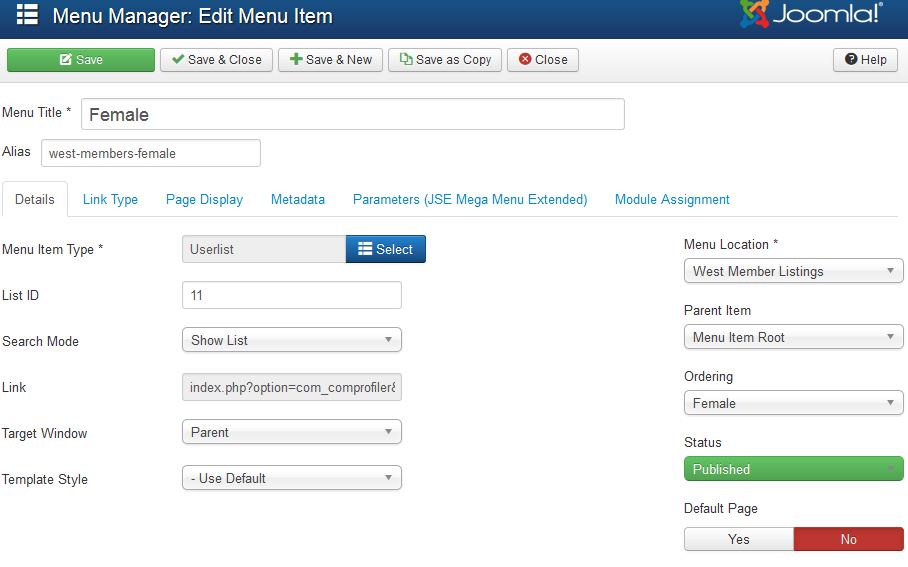Open the Published status dropdown
The height and width of the screenshot is (567, 908).
point(793,469)
